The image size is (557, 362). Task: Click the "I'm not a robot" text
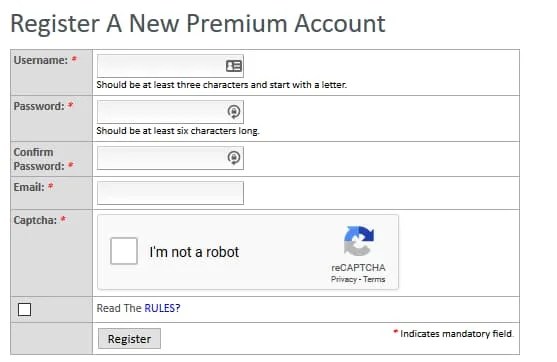point(194,252)
